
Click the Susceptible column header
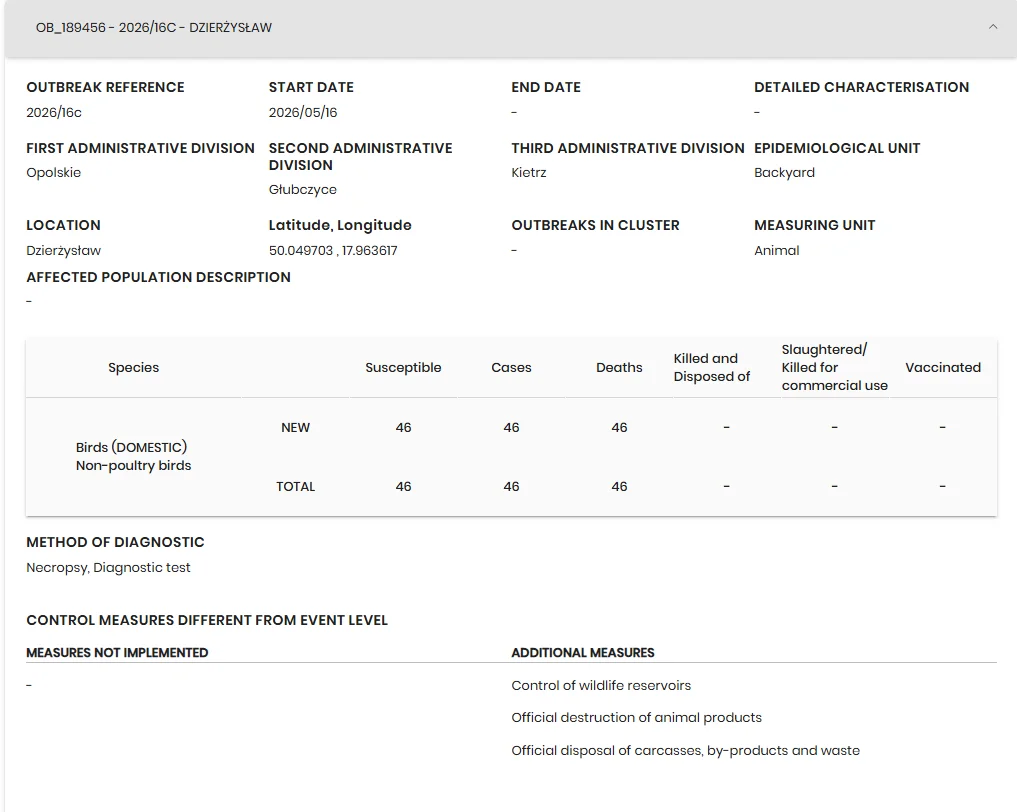point(403,367)
